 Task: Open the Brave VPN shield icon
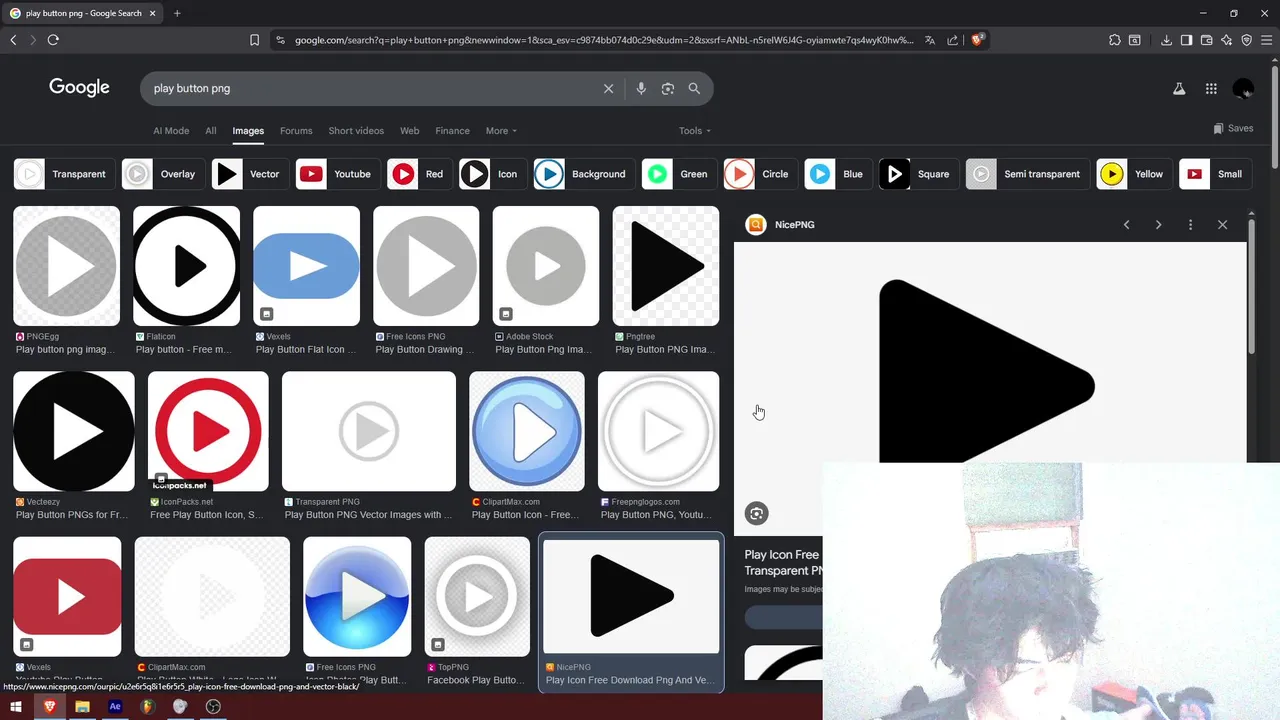1247,40
